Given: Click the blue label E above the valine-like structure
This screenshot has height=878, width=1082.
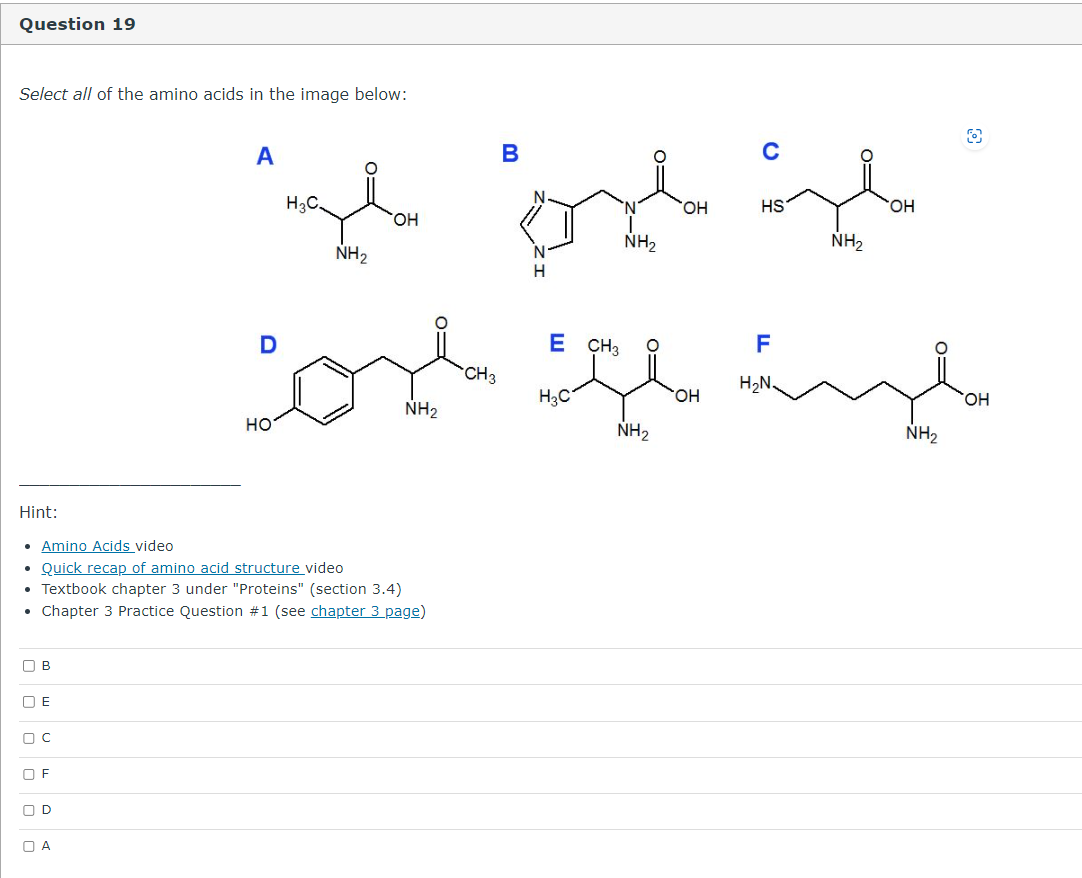Looking at the screenshot, I should (x=556, y=344).
